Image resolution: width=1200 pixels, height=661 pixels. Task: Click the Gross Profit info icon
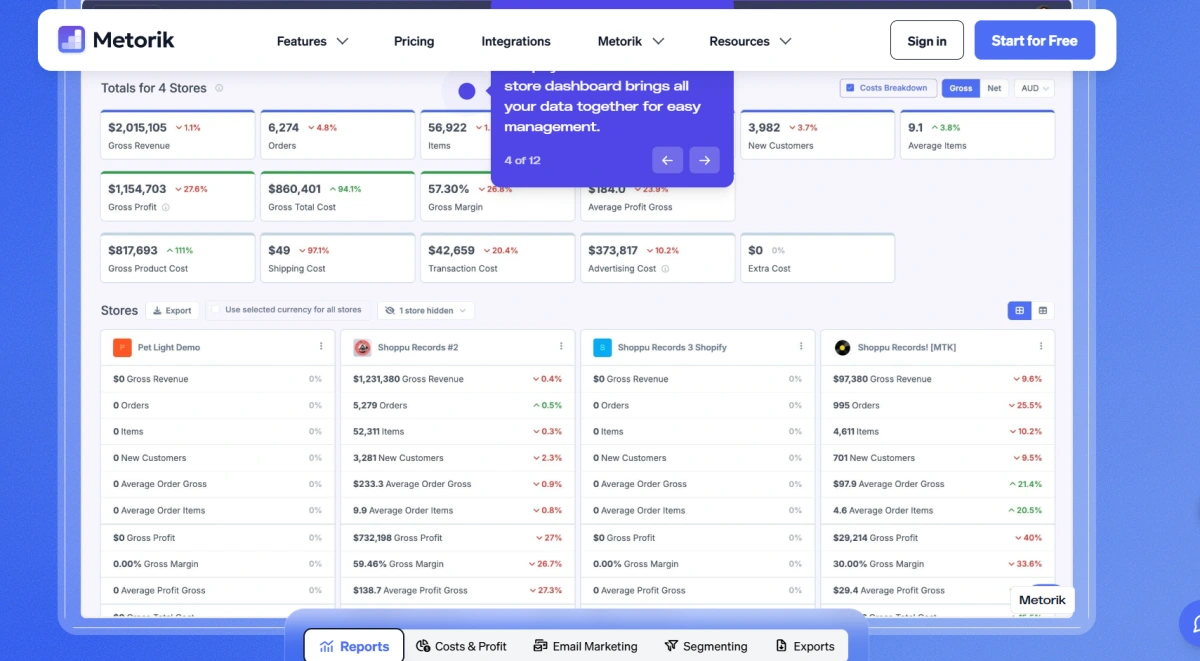coord(165,207)
